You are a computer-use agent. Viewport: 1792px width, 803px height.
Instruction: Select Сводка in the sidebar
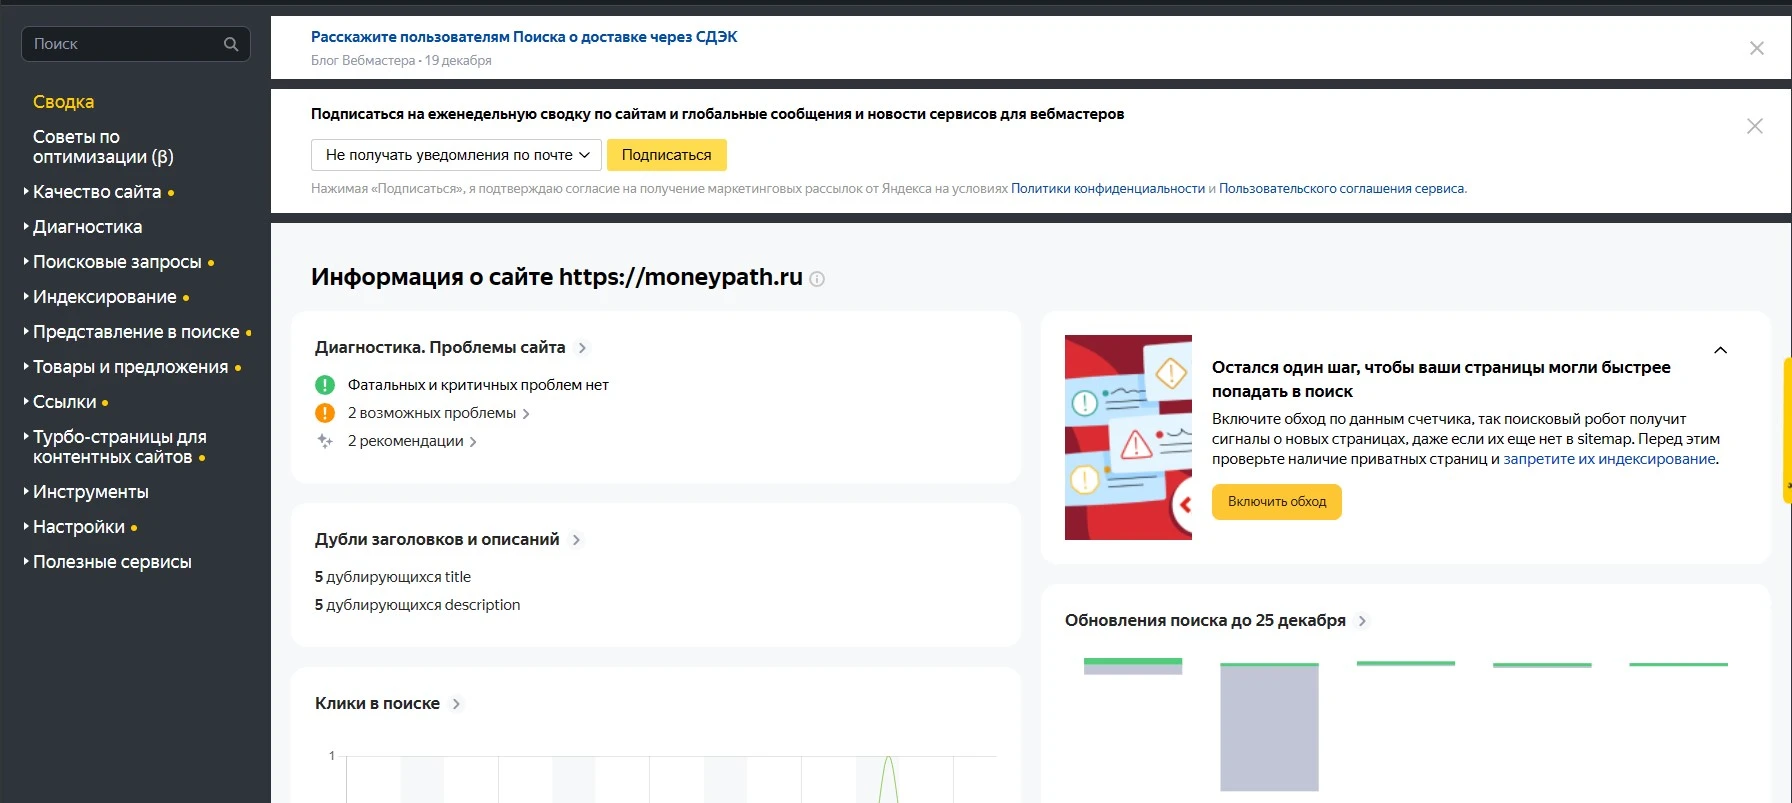pyautogui.click(x=63, y=102)
